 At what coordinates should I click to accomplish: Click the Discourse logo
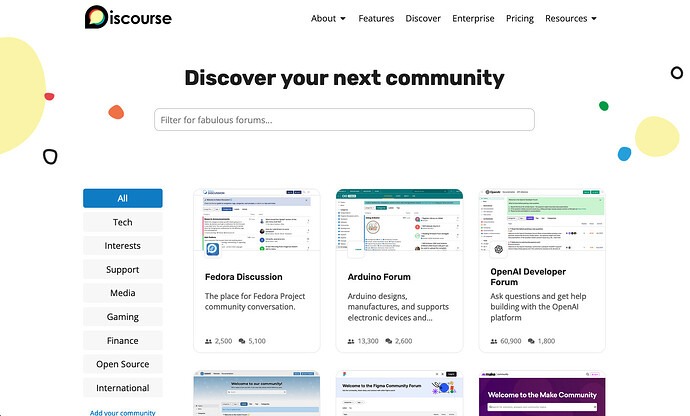tap(128, 17)
